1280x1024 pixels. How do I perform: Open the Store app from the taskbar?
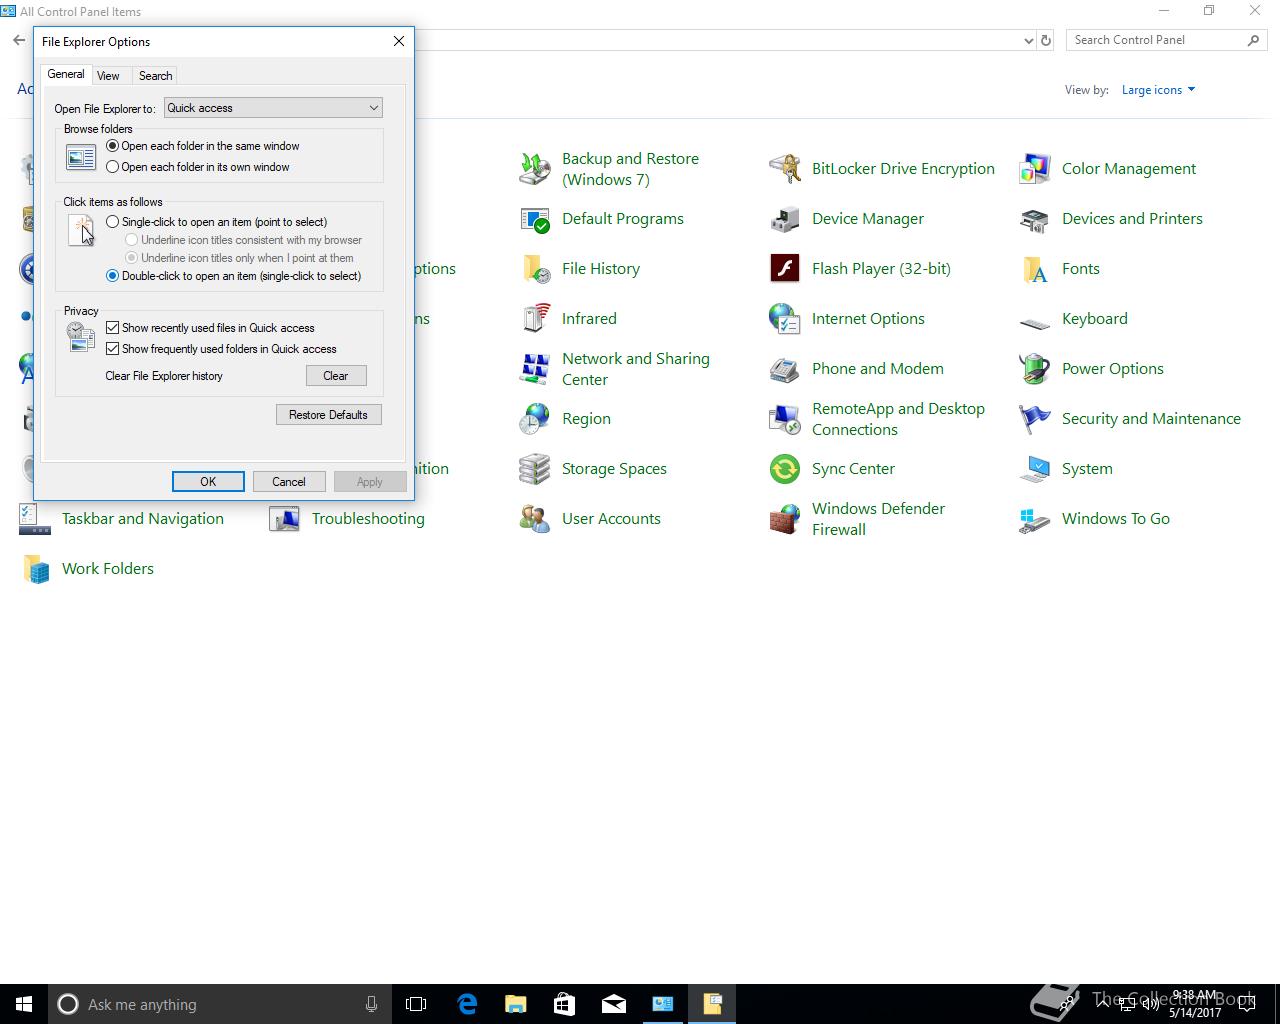pos(565,1004)
